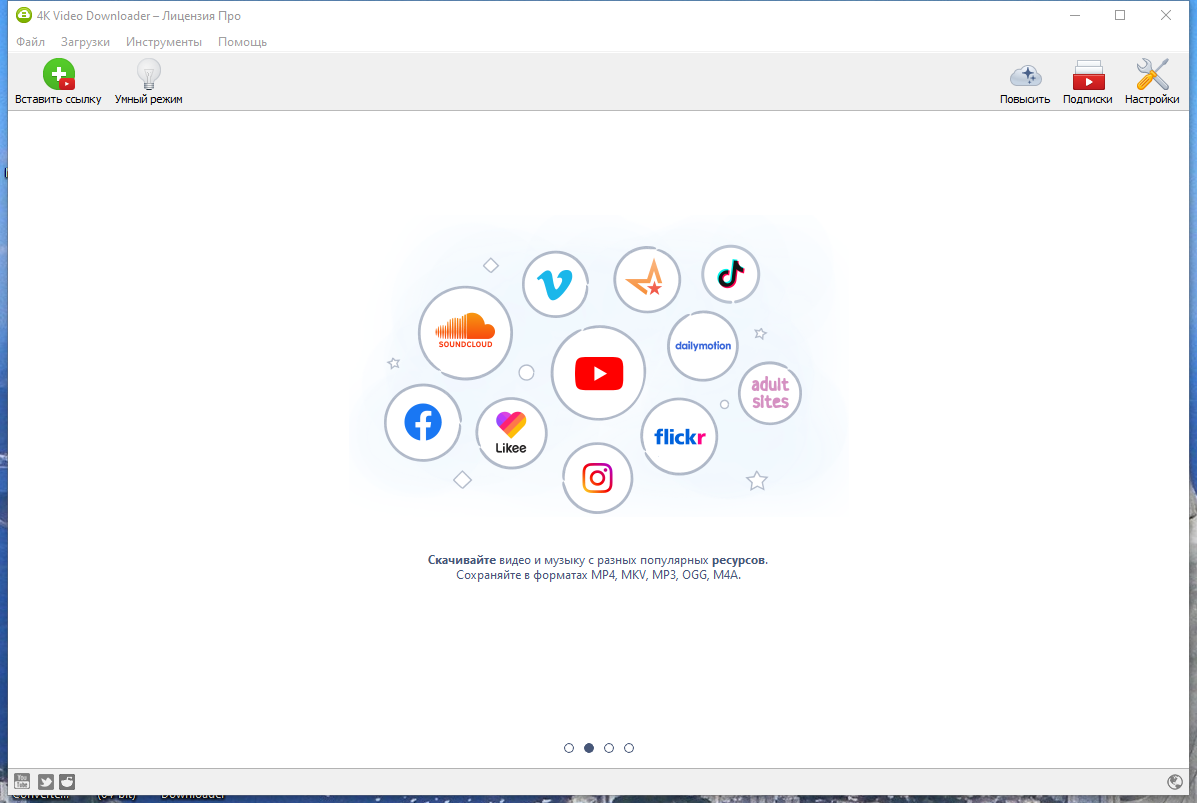Click the Flickr logo bubble
Viewport: 1197px width, 803px height.
point(679,437)
